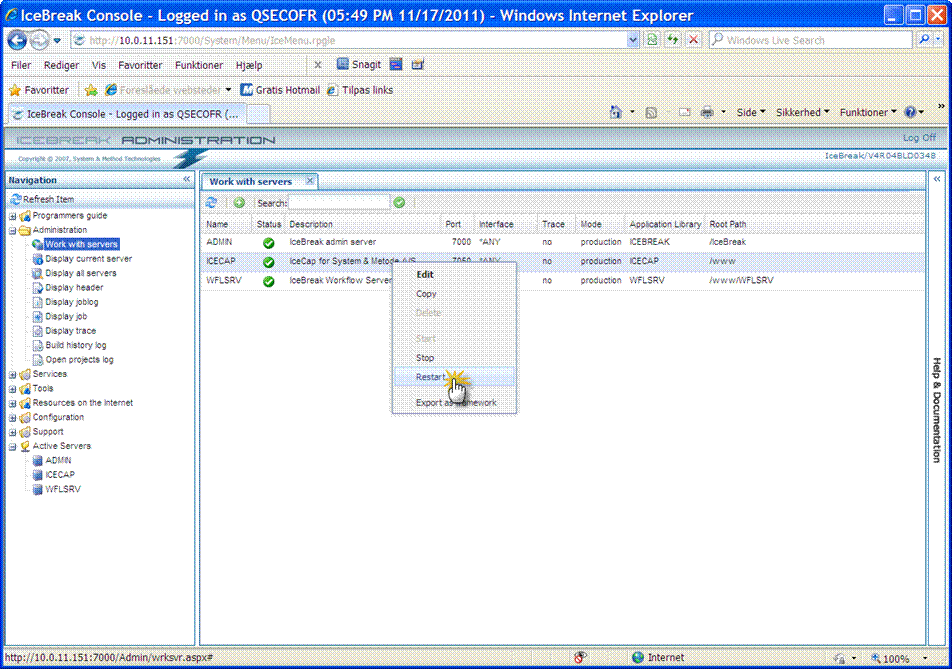This screenshot has height=669, width=952.
Task: Click the zoom level 100% in status bar
Action: [896, 658]
